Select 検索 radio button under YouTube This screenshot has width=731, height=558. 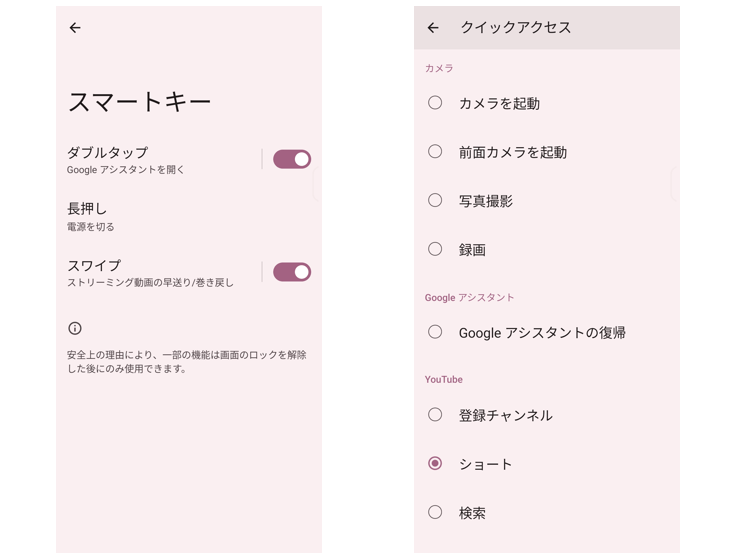[x=435, y=513]
